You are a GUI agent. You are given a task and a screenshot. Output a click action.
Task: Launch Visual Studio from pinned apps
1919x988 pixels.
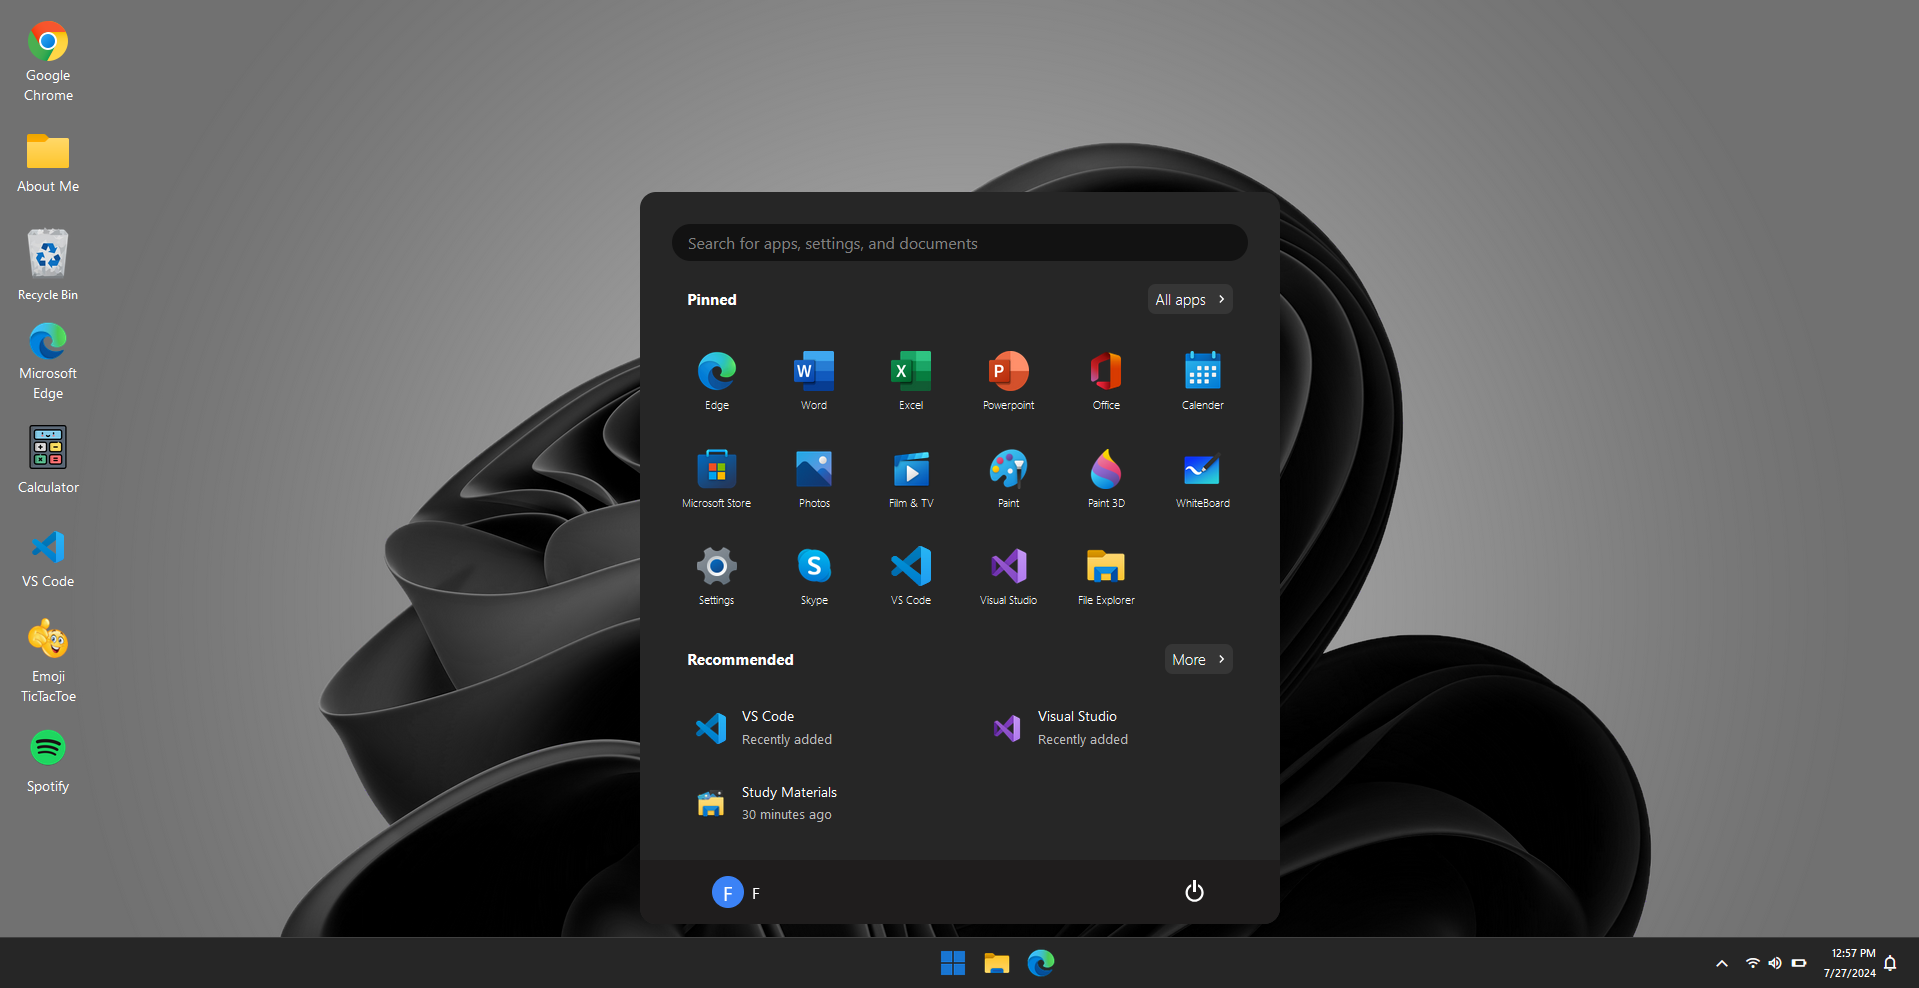pos(1008,575)
